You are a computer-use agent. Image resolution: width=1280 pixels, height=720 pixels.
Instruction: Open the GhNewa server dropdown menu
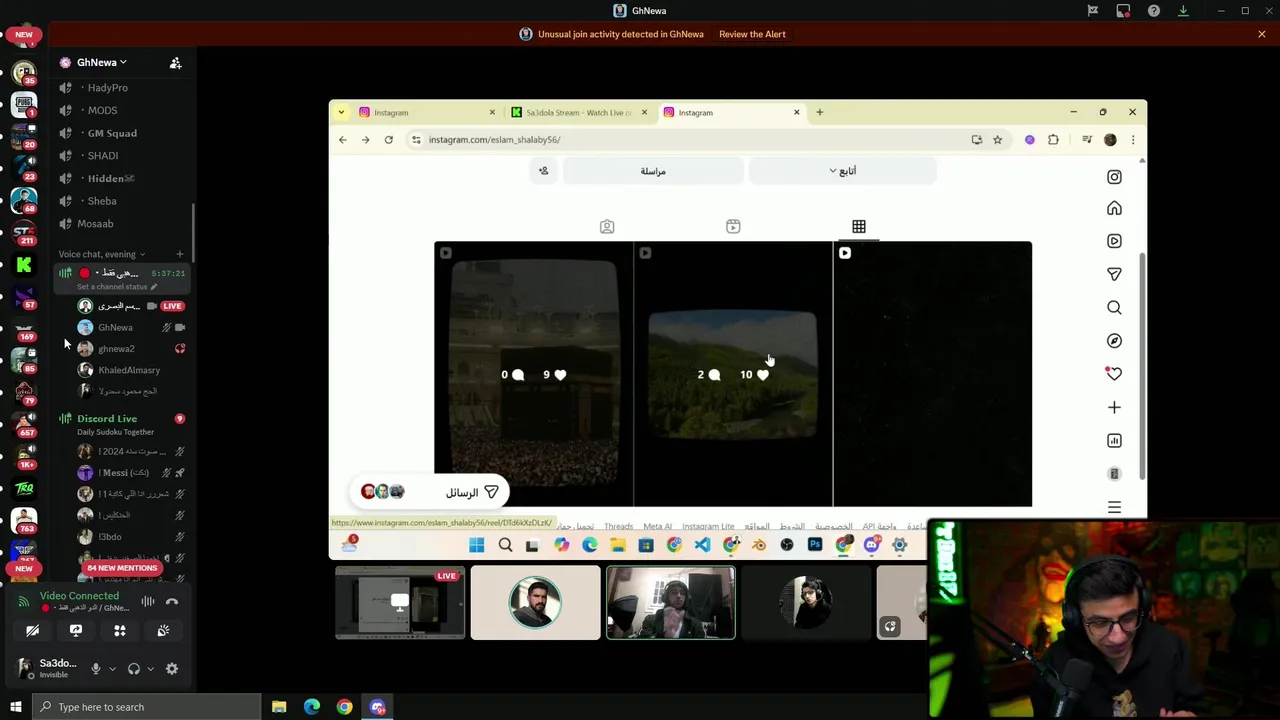[102, 62]
